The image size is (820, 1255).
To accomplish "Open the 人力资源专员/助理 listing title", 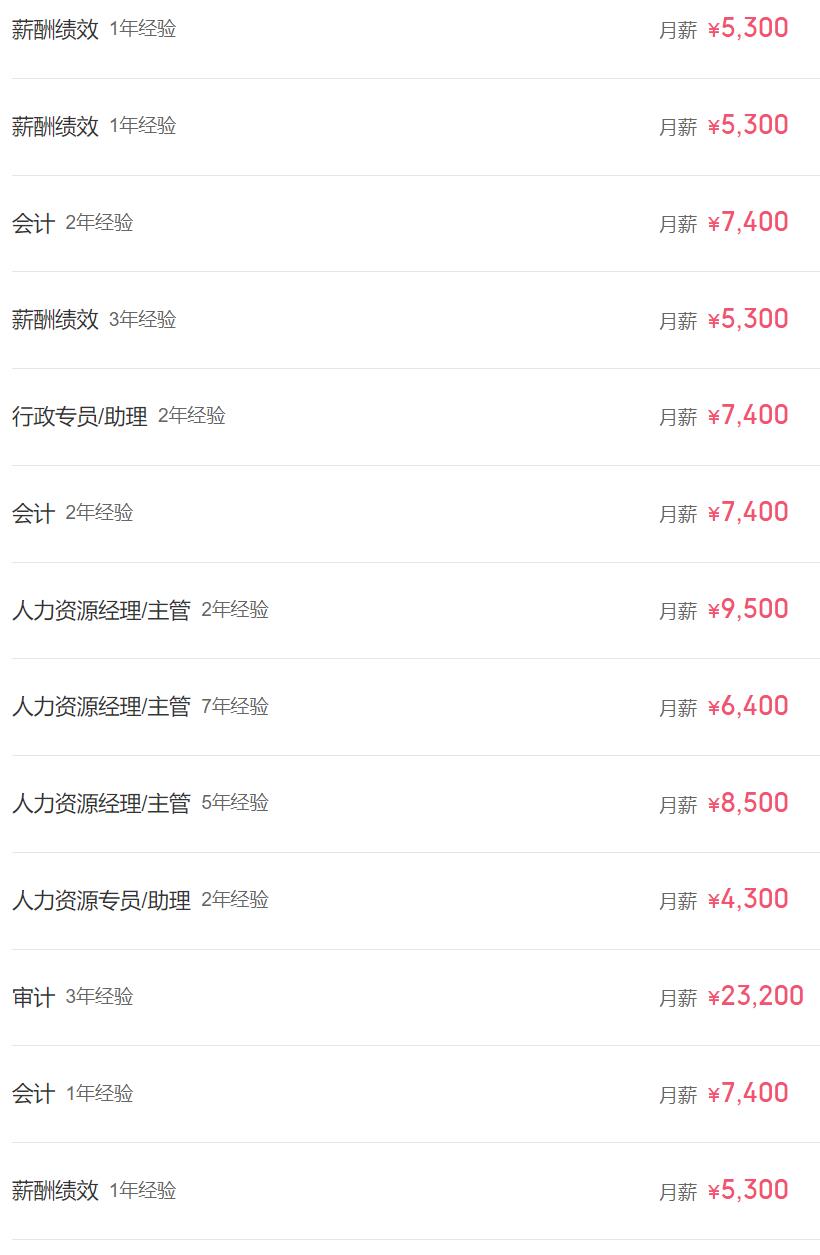I will 101,900.
